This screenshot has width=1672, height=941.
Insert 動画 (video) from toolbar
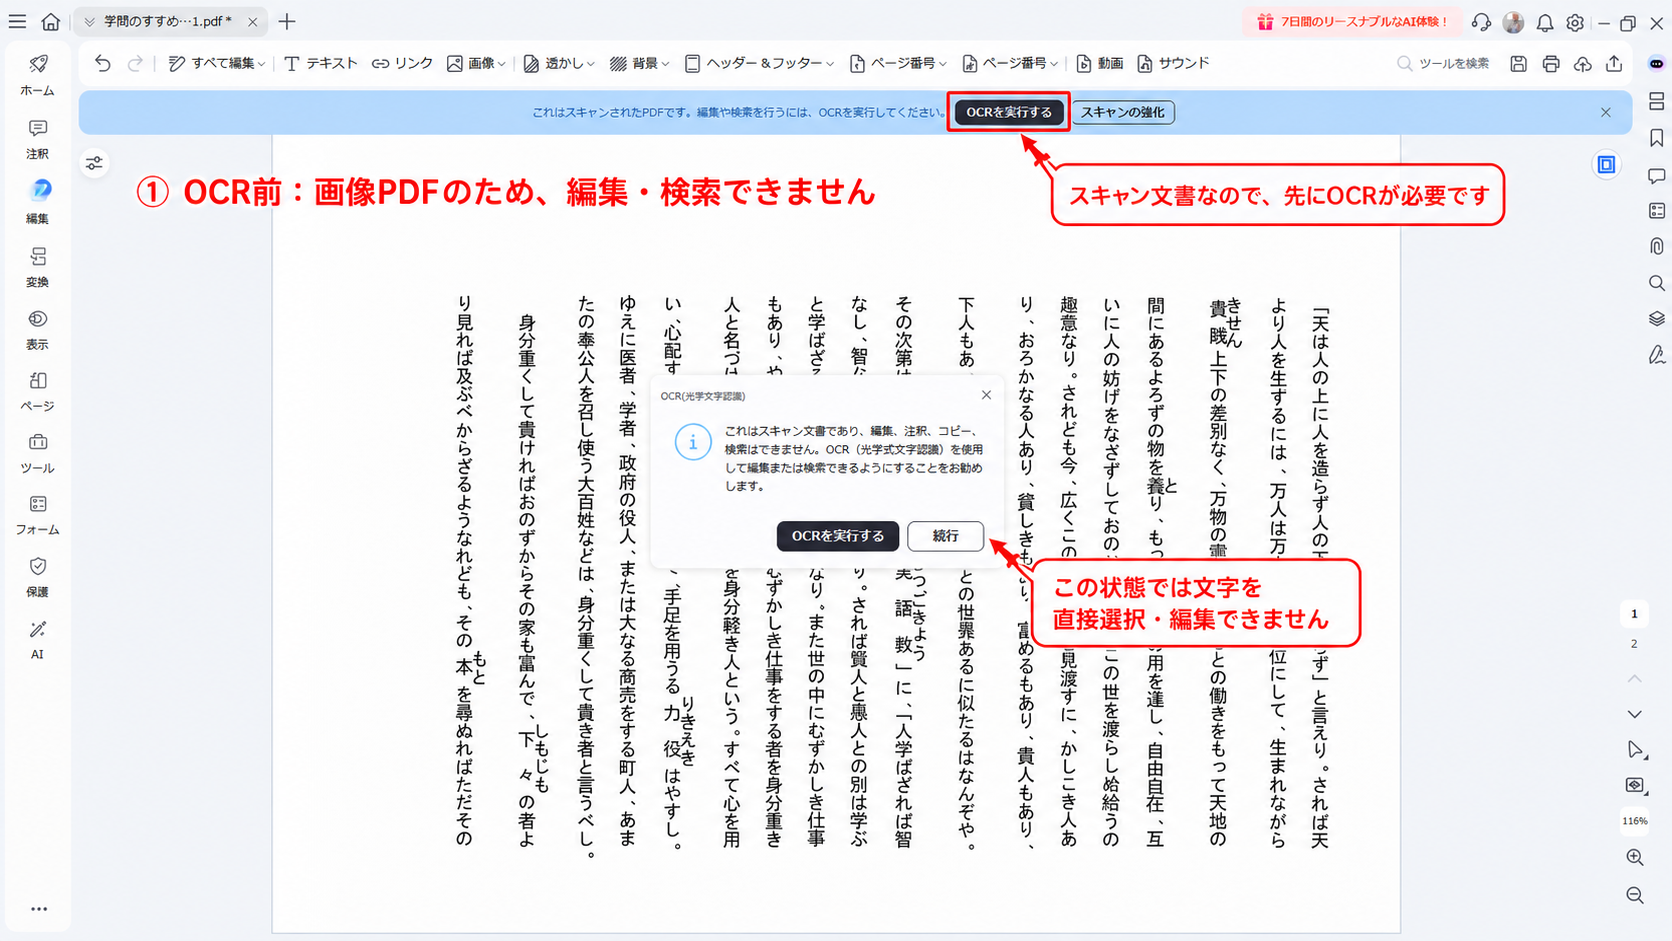click(1100, 63)
